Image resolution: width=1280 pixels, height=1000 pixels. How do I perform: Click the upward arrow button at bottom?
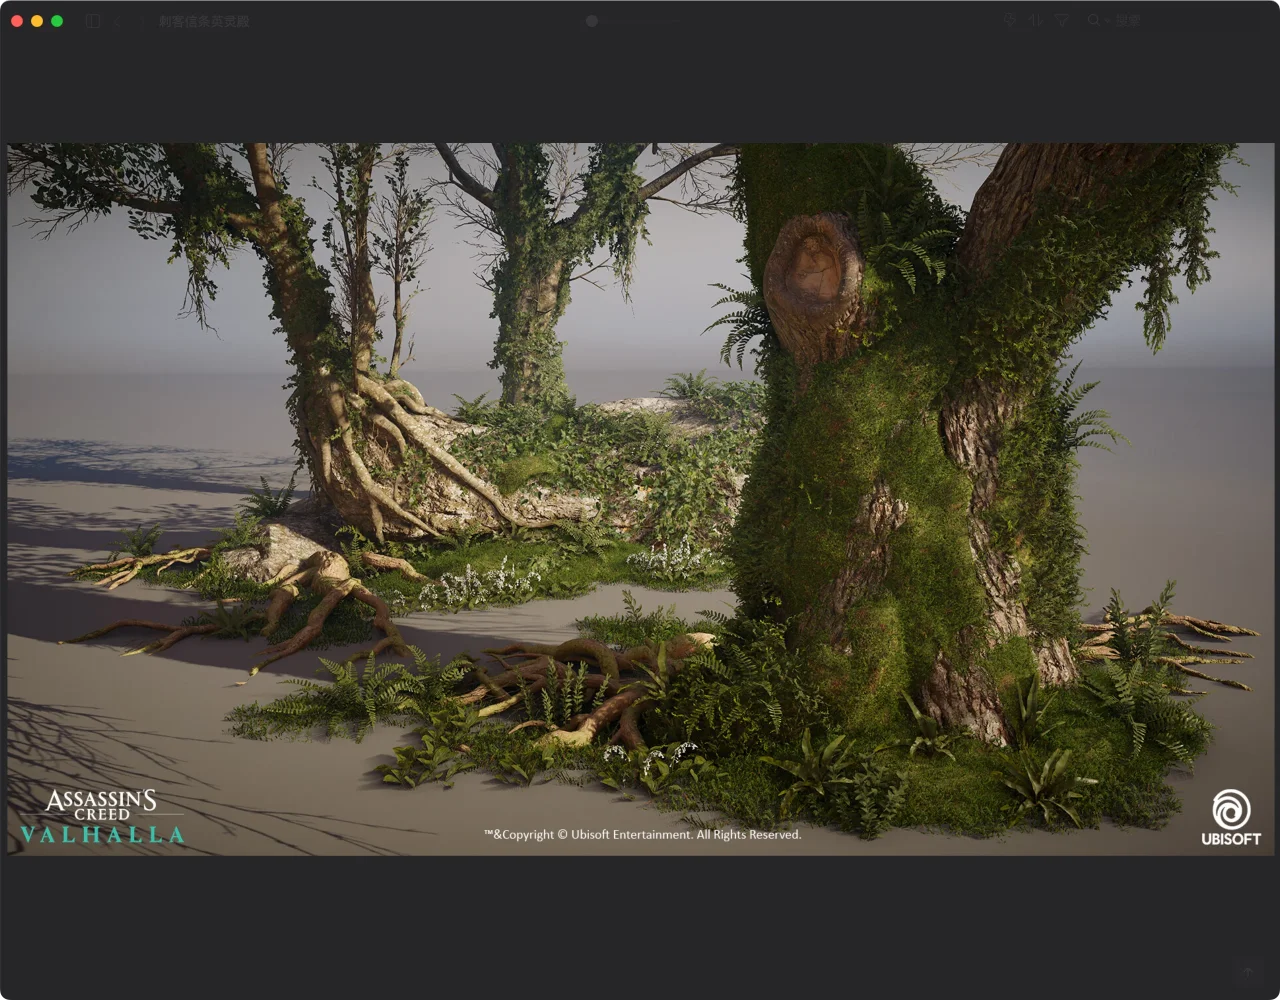tap(1248, 972)
